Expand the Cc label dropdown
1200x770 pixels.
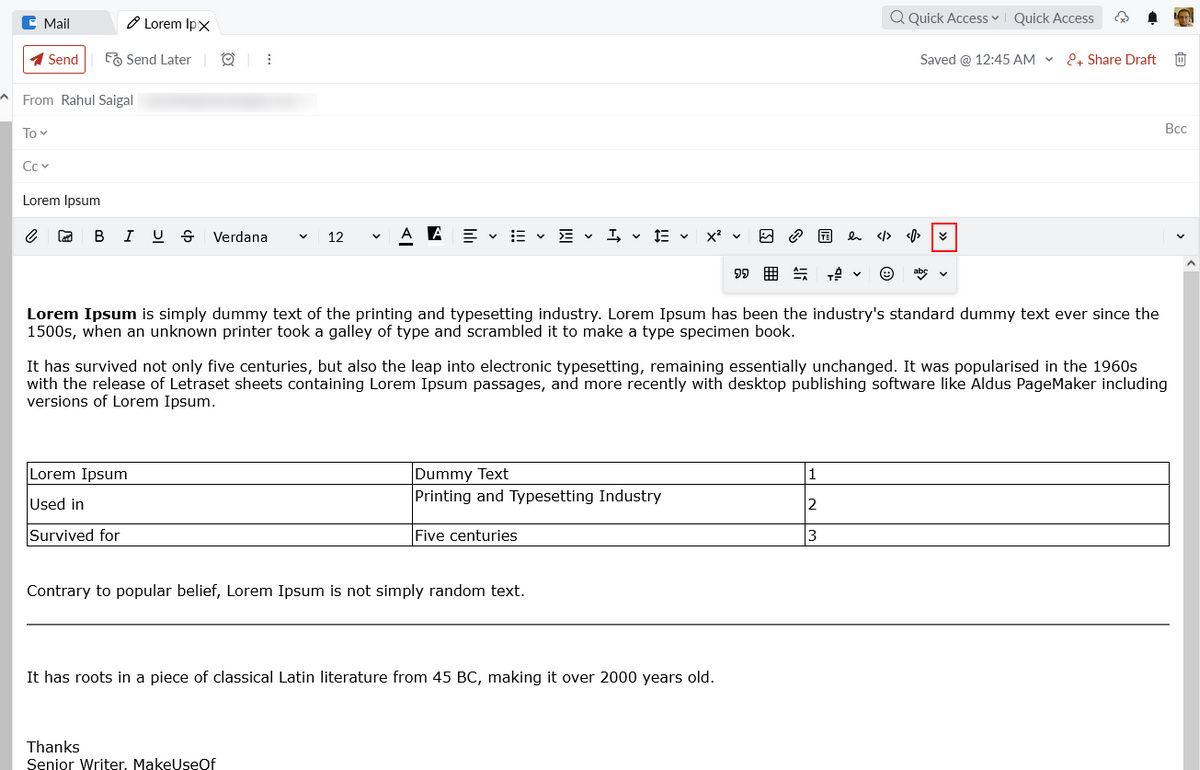(36, 166)
